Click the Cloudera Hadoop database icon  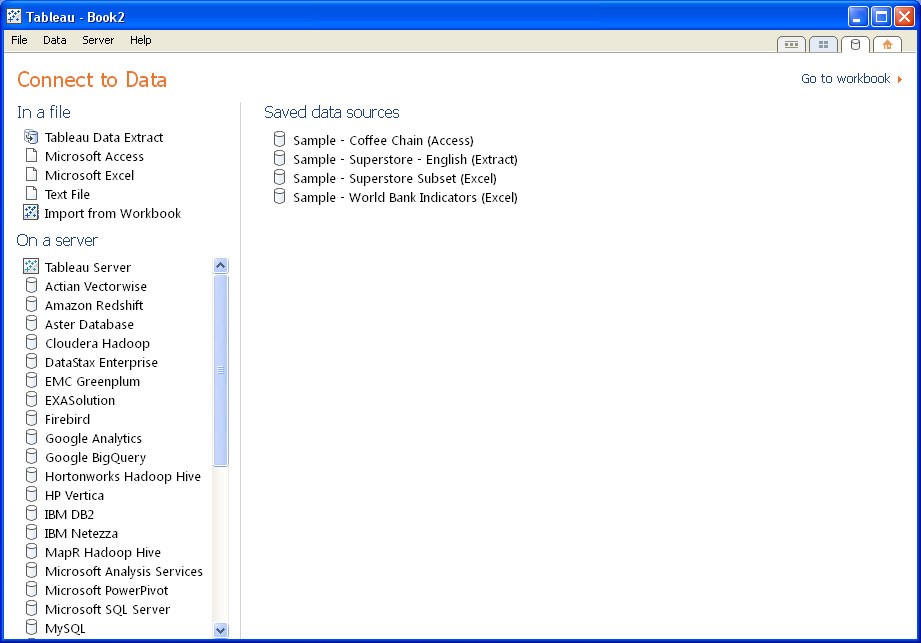pyautogui.click(x=32, y=342)
